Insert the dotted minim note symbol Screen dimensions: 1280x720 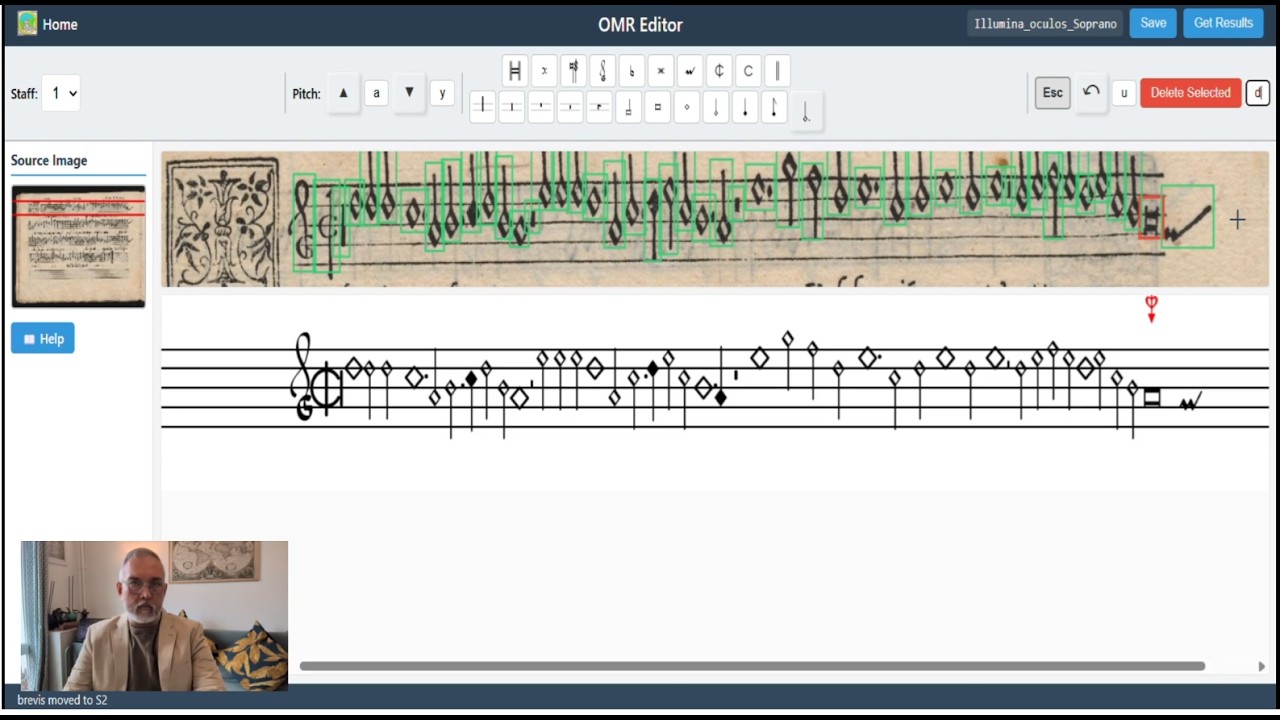(x=806, y=111)
